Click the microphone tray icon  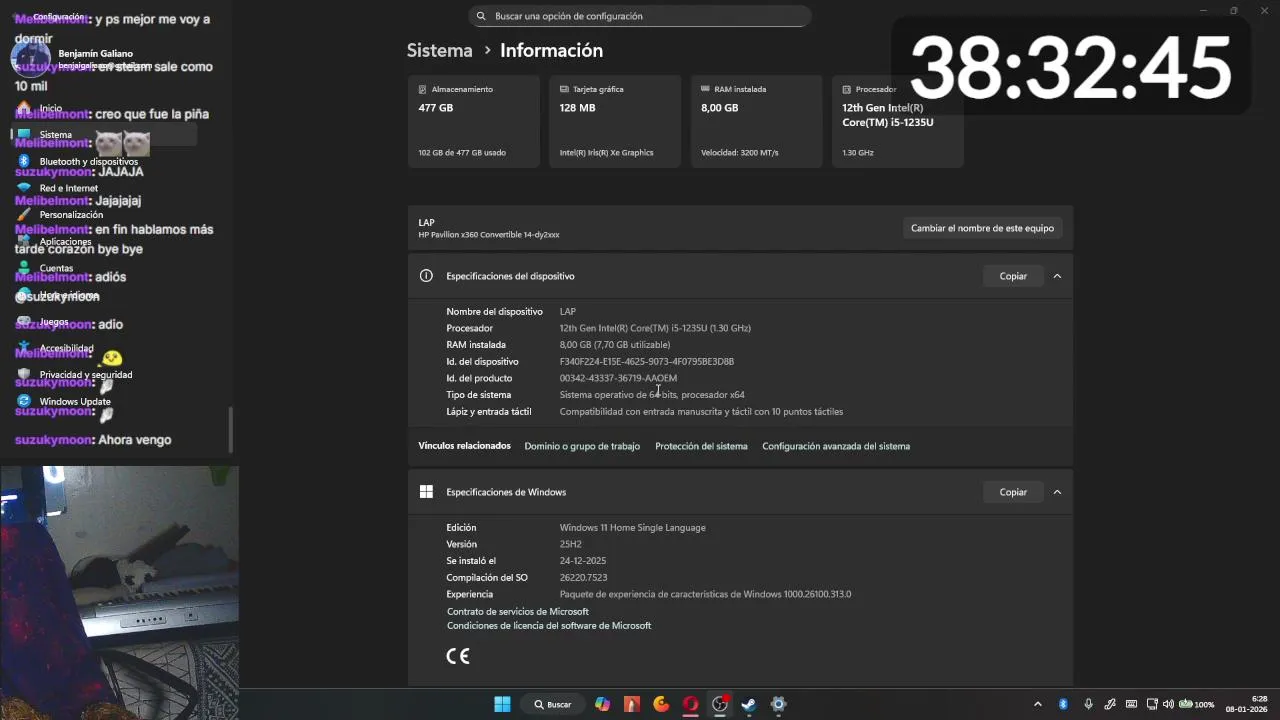1088,704
